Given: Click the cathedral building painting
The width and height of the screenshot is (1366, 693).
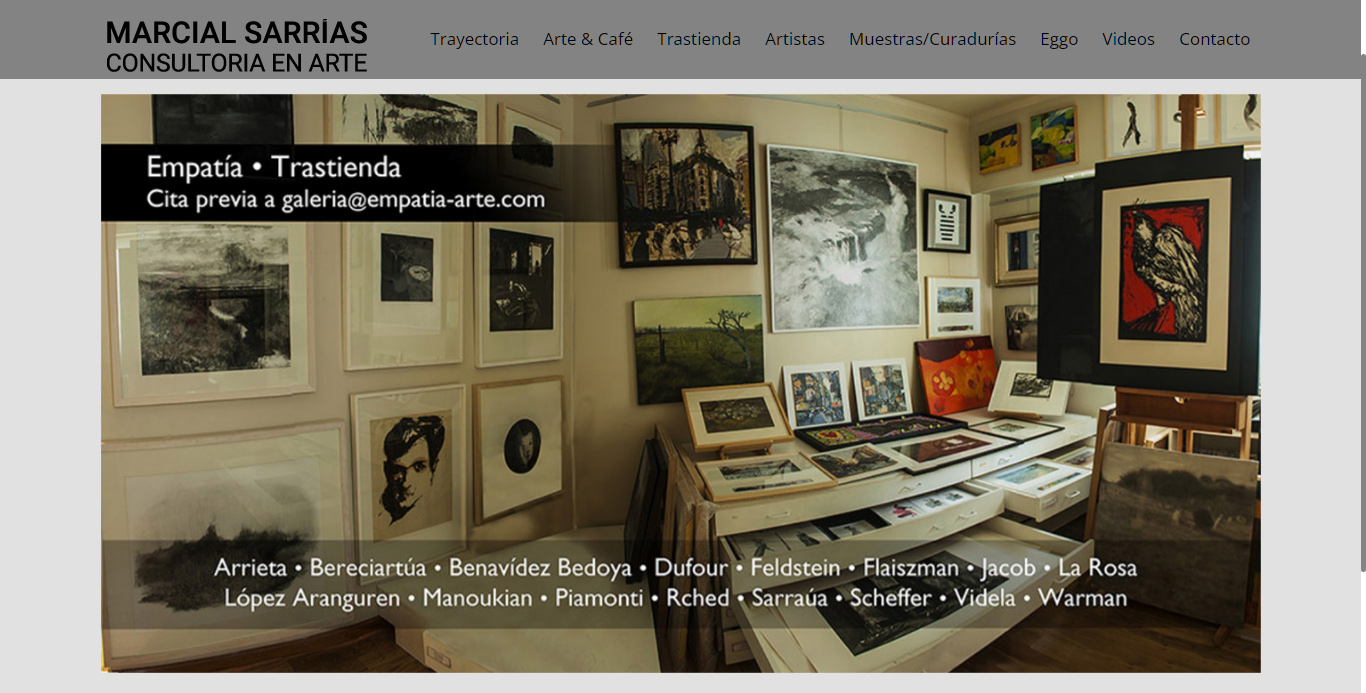Looking at the screenshot, I should point(685,194).
